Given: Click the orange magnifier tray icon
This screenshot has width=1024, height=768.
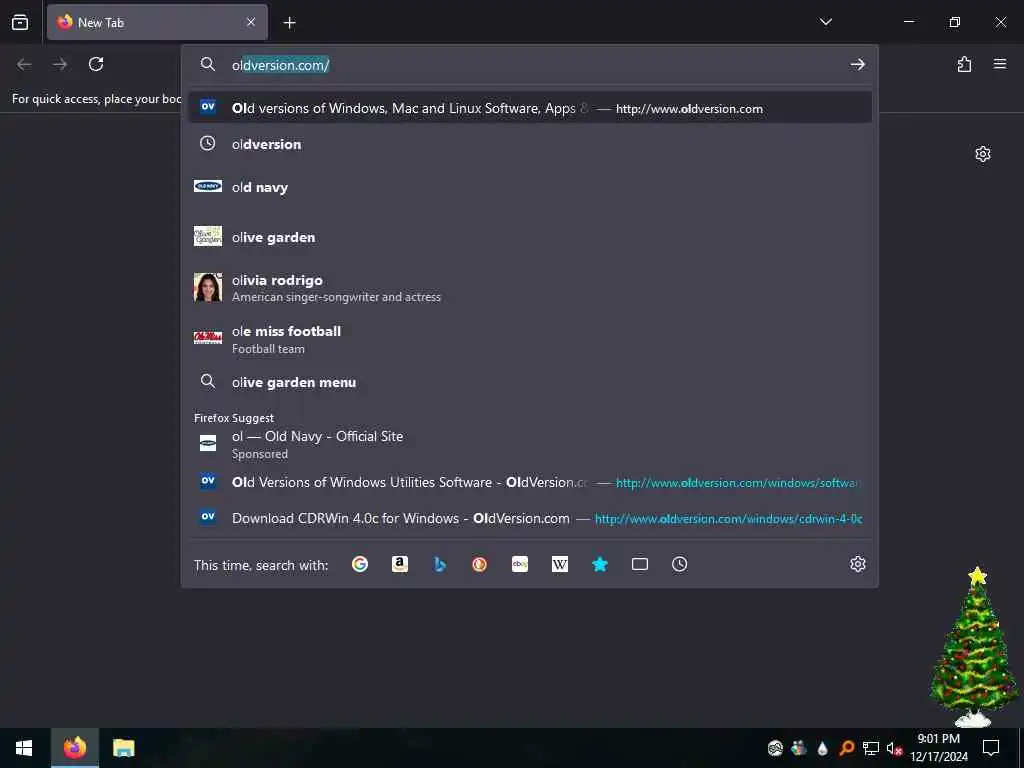Looking at the screenshot, I should (x=846, y=748).
